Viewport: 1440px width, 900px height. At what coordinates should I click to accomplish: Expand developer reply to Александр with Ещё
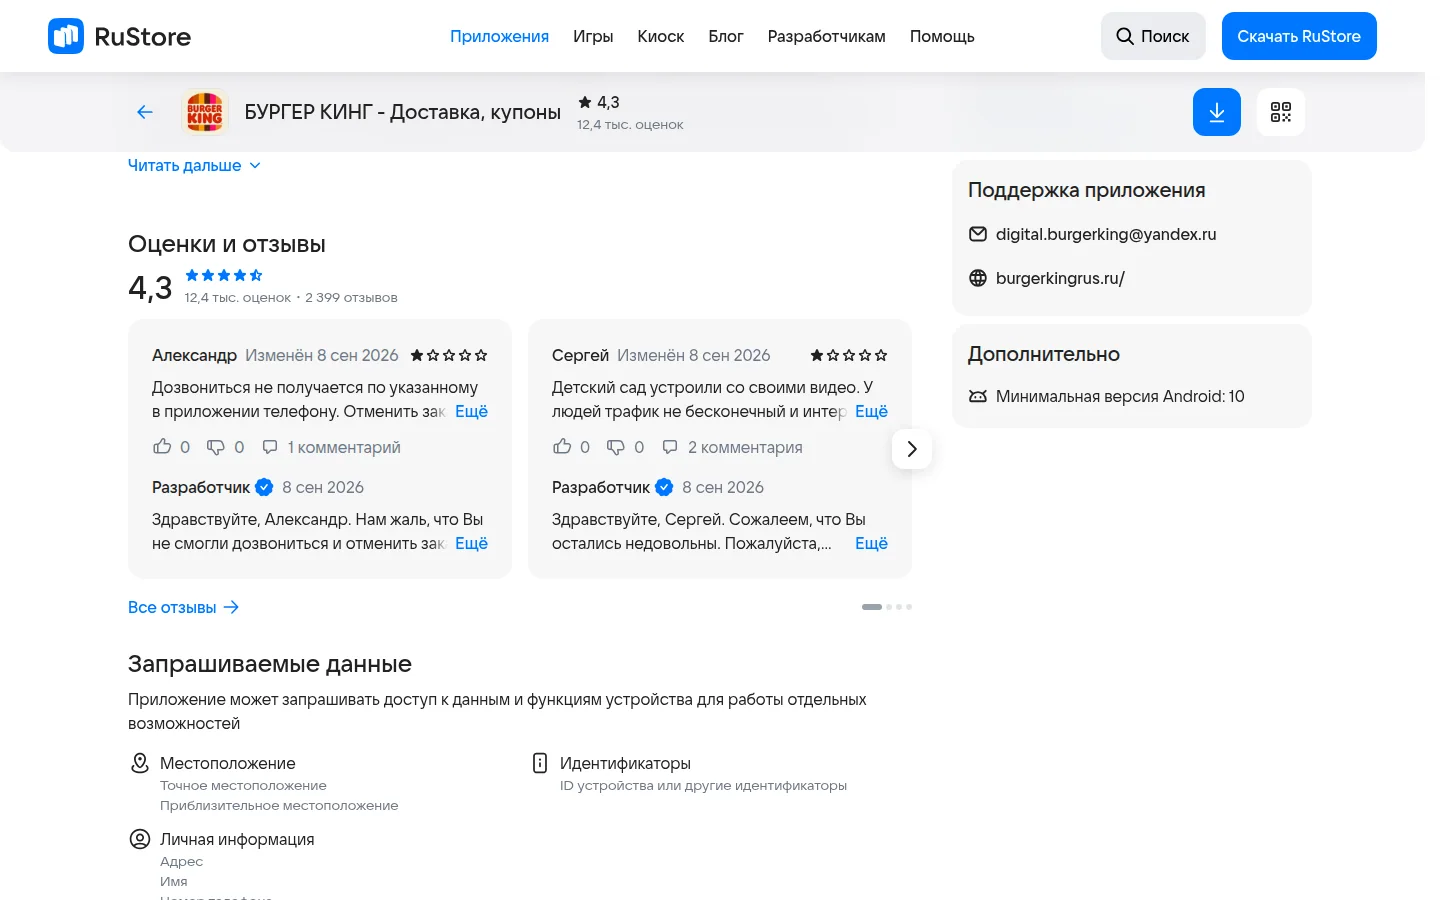pyautogui.click(x=471, y=543)
